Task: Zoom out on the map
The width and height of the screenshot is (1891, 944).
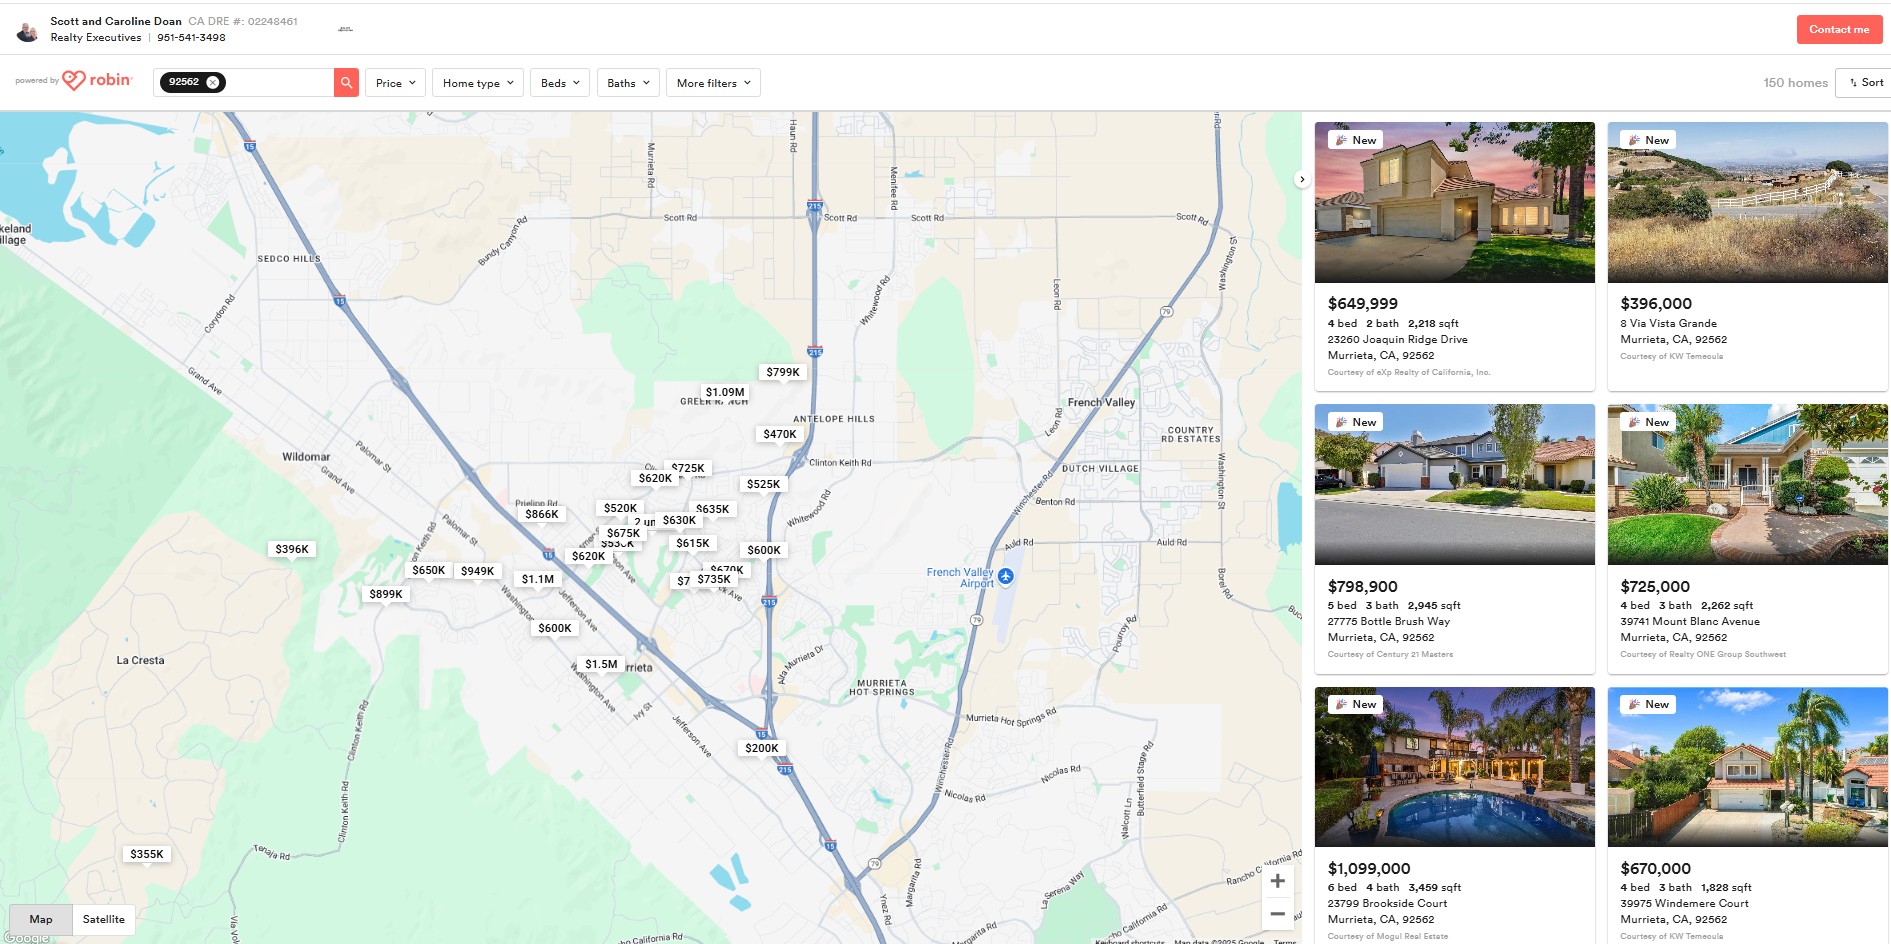Action: tap(1277, 914)
